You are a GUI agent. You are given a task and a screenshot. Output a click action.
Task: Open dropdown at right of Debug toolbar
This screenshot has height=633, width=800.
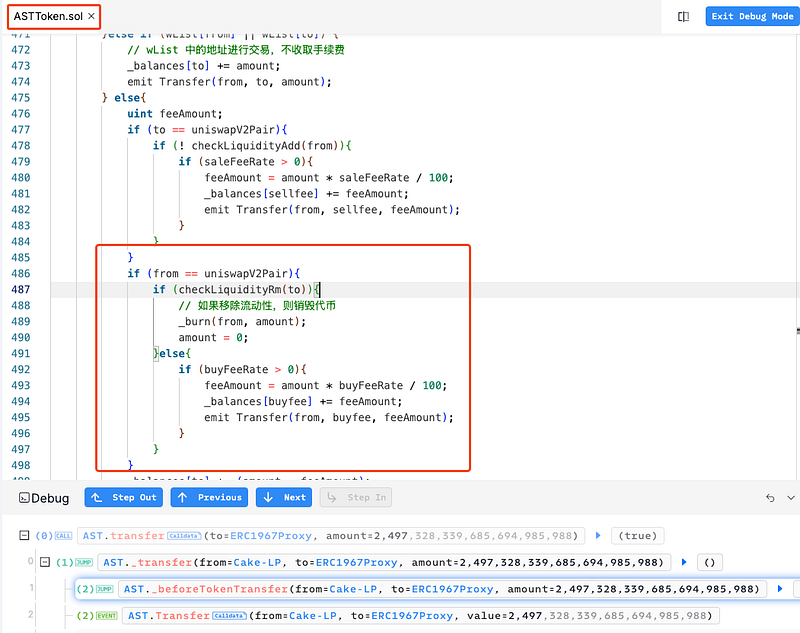point(792,497)
